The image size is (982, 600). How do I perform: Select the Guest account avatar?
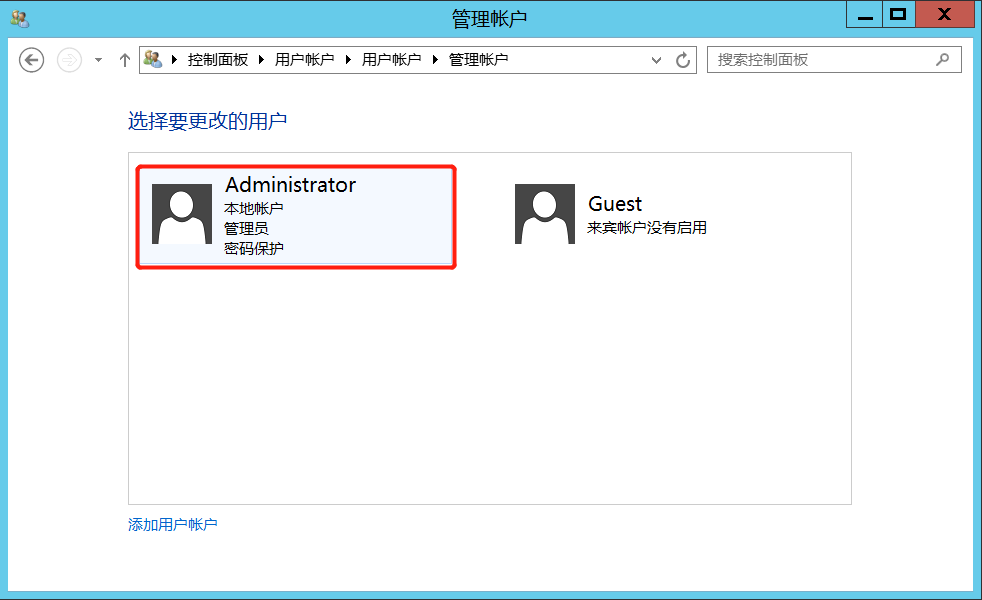pos(544,214)
